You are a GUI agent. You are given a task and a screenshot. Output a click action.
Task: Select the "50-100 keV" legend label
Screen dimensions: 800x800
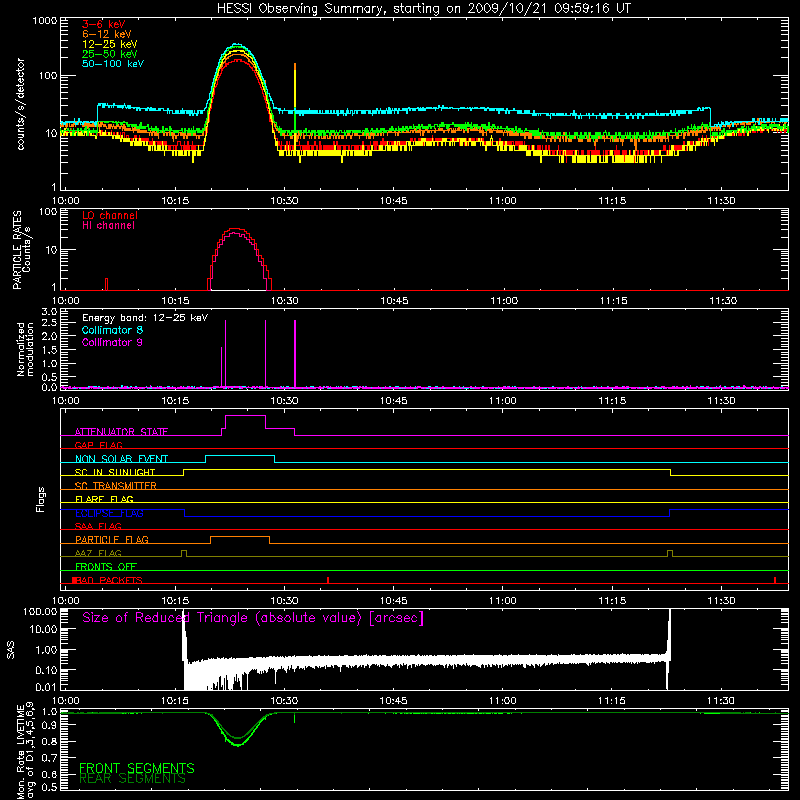click(x=113, y=64)
